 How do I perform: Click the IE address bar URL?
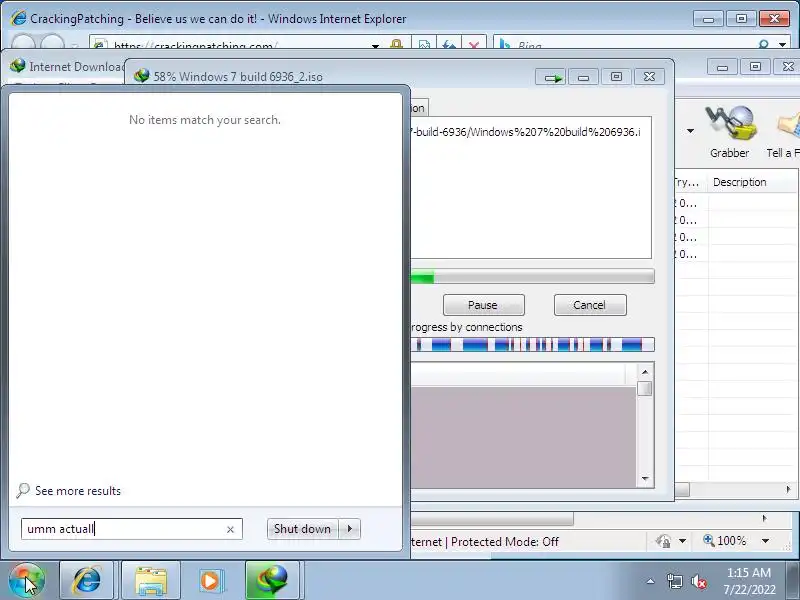[x=196, y=46]
